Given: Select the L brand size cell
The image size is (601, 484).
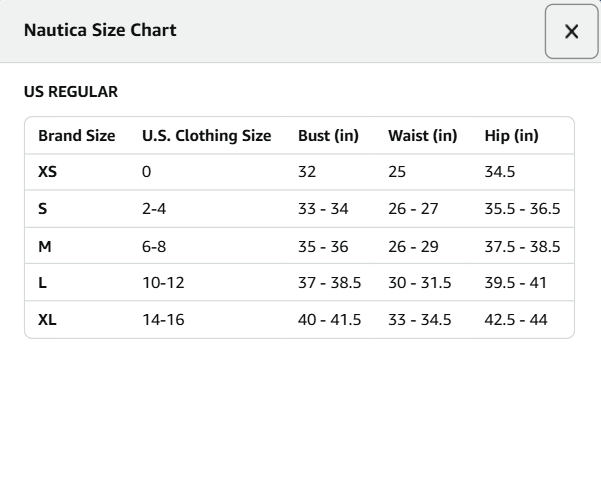Looking at the screenshot, I should (42, 283).
